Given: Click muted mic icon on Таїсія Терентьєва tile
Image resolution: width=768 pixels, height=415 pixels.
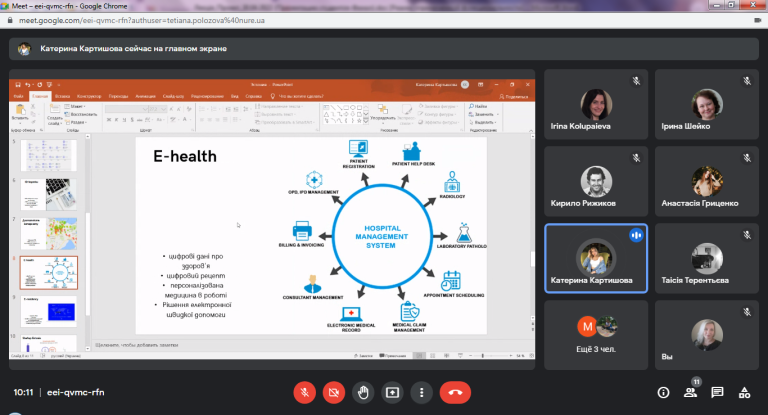Looking at the screenshot, I should 747,235.
